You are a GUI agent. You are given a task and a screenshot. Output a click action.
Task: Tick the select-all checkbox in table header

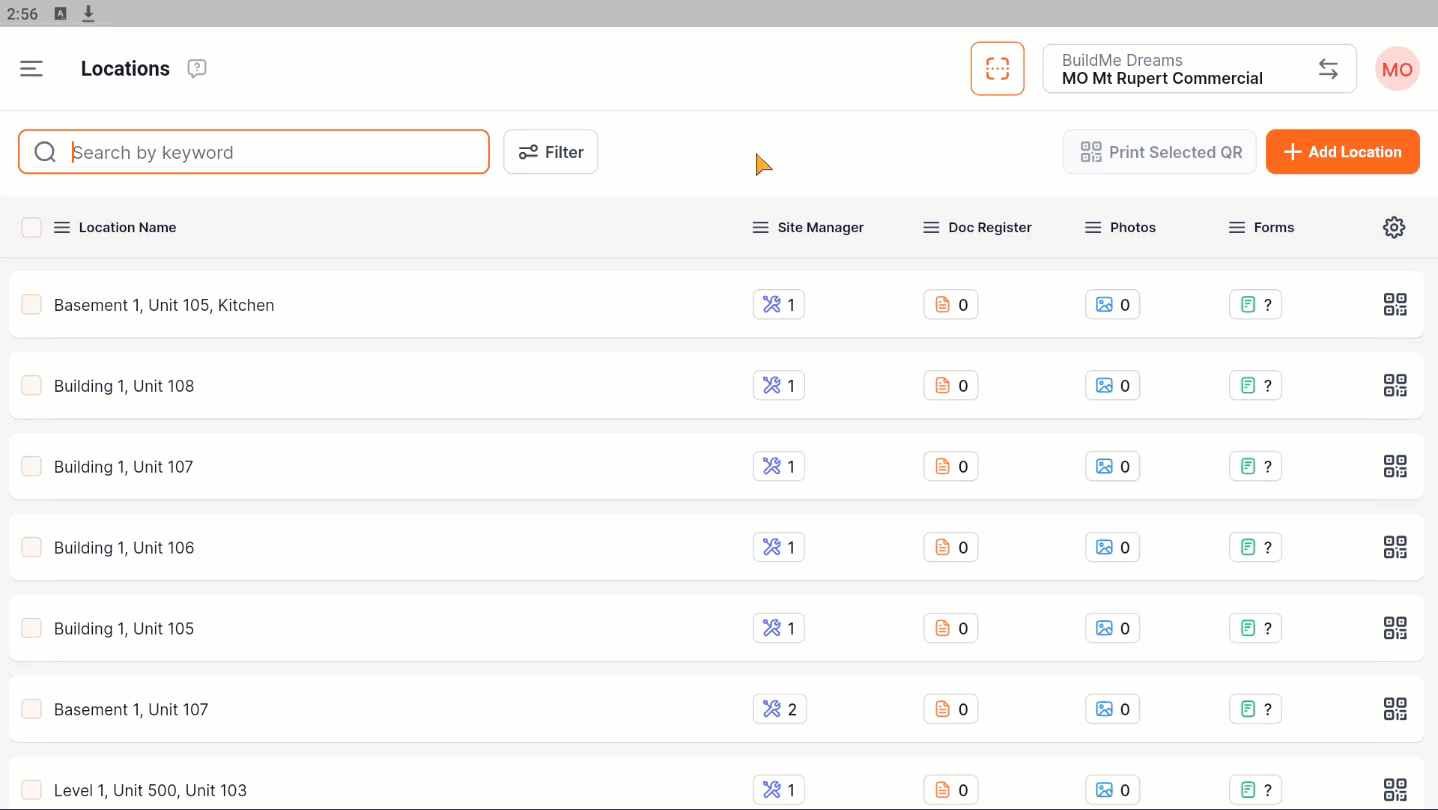[31, 227]
